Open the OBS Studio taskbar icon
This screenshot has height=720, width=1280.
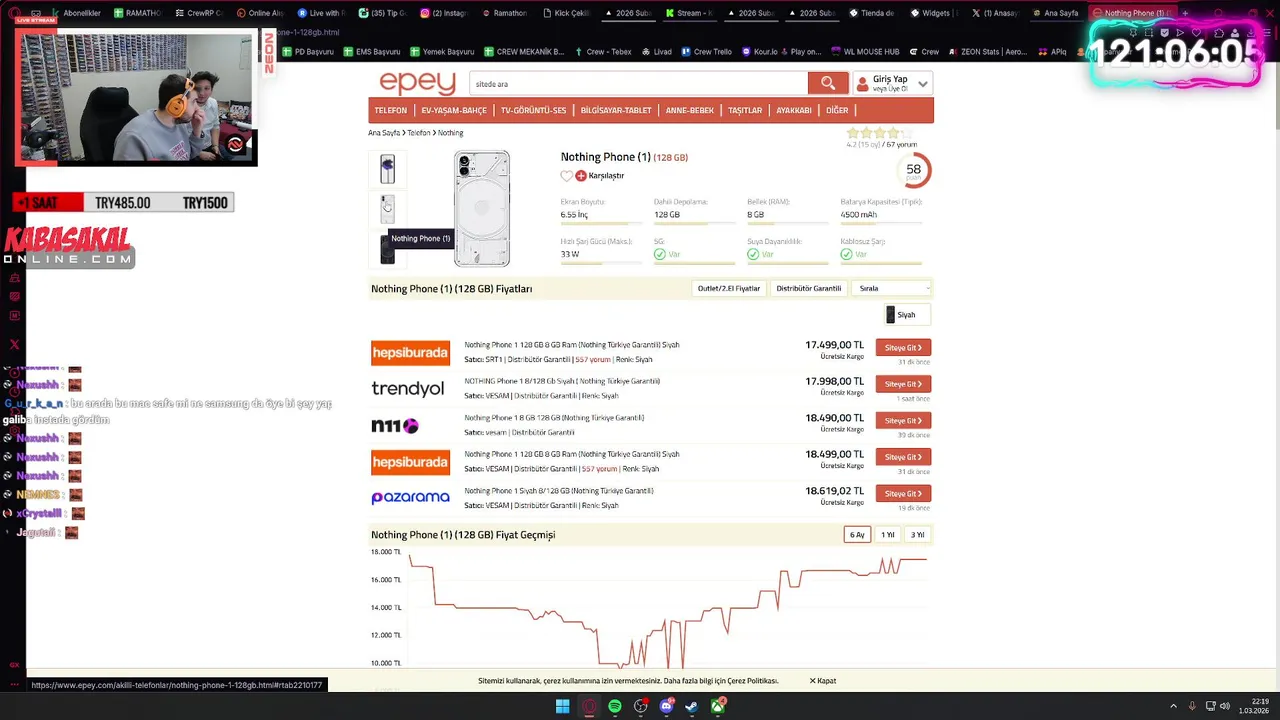[641, 707]
